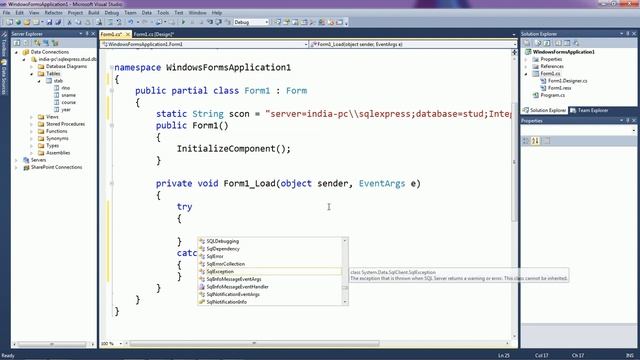Click the Save All toolbar icon
The image size is (640, 360).
(x=58, y=22)
